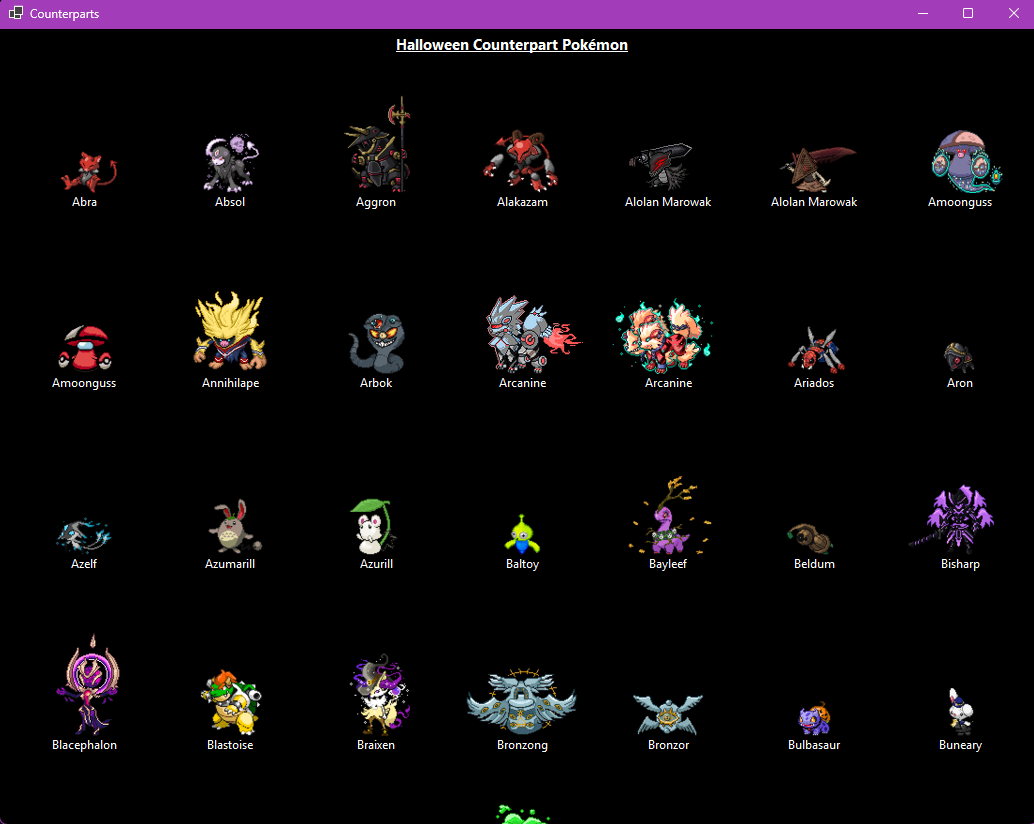The image size is (1034, 824).
Task: Select the red crewmate Amoonguss sprite
Action: pos(84,348)
